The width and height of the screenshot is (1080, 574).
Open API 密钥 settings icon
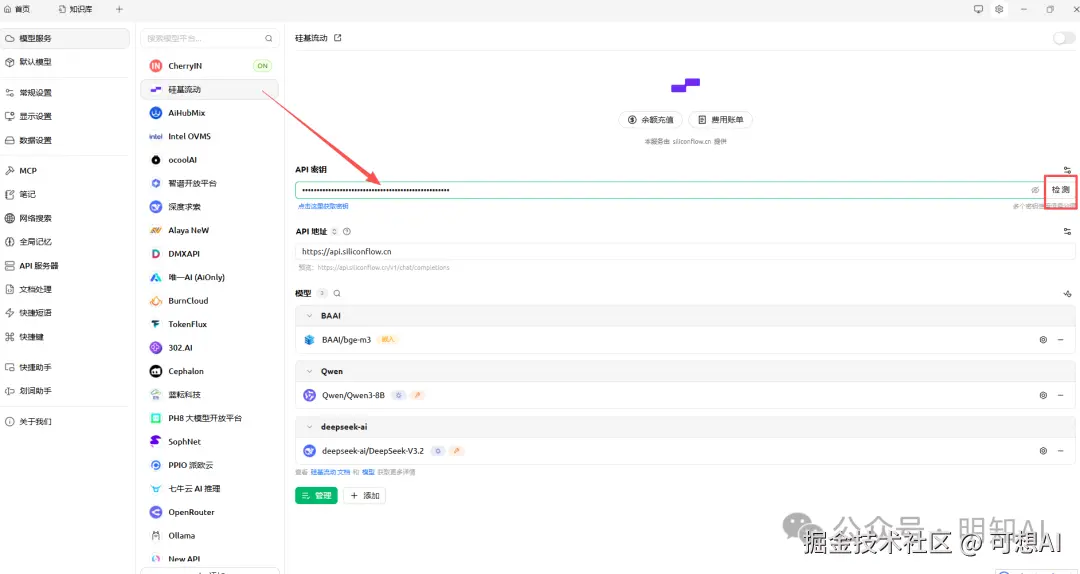click(1067, 170)
